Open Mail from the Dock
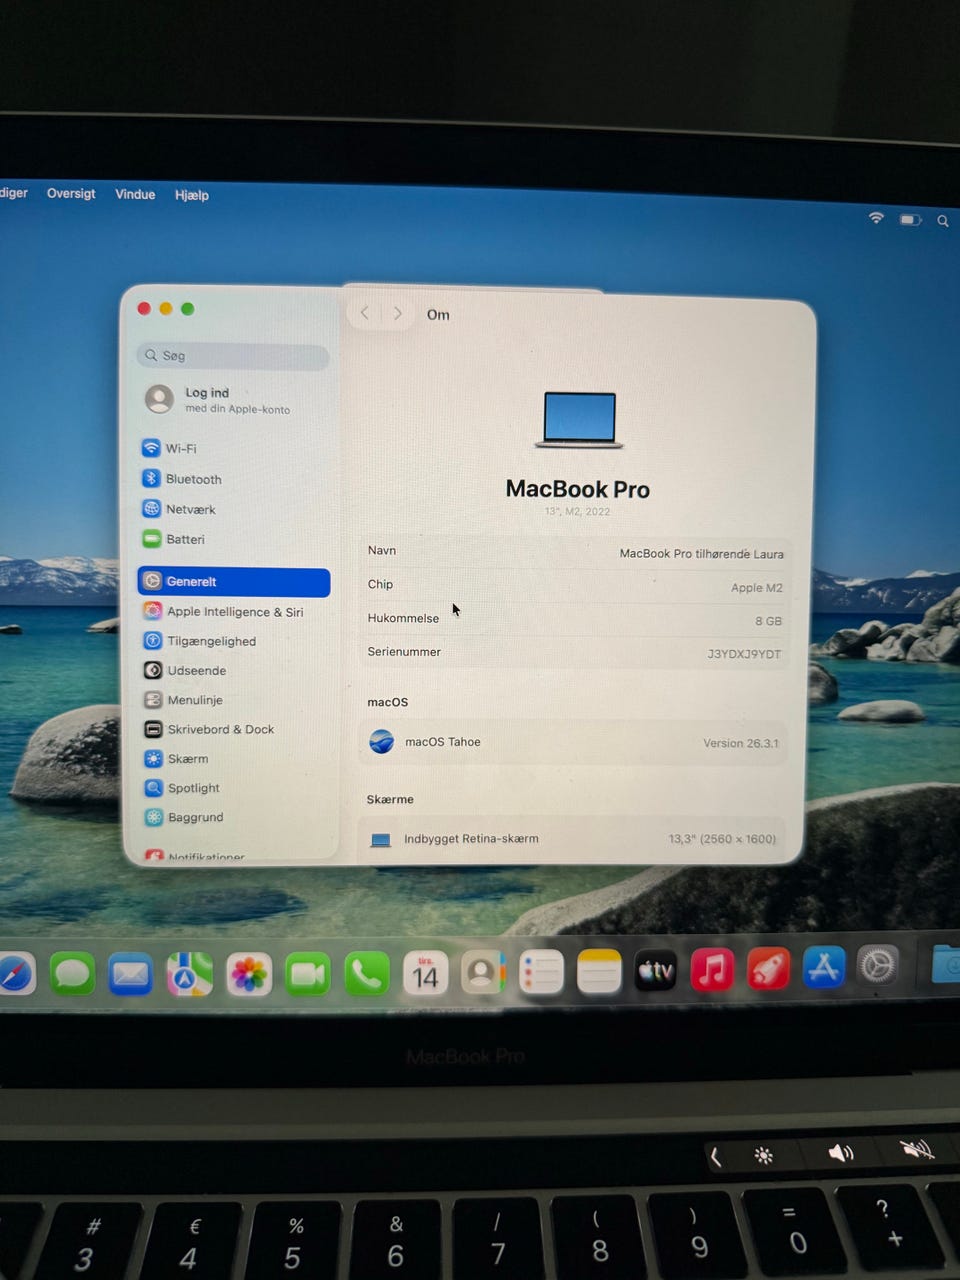 130,973
